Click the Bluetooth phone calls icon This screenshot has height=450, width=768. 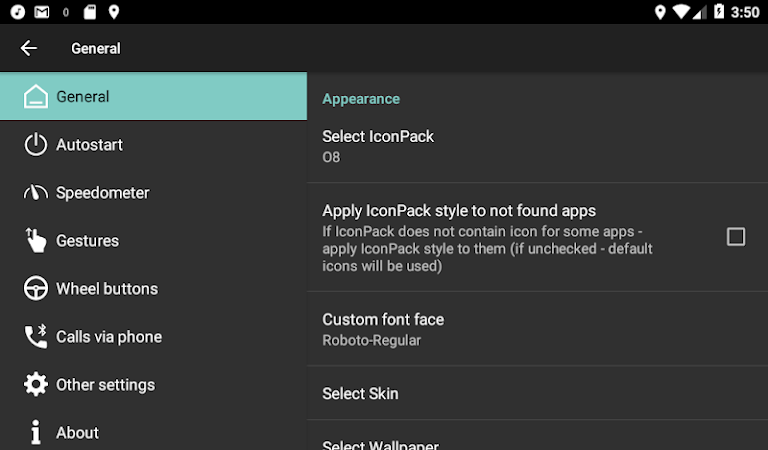coord(36,337)
